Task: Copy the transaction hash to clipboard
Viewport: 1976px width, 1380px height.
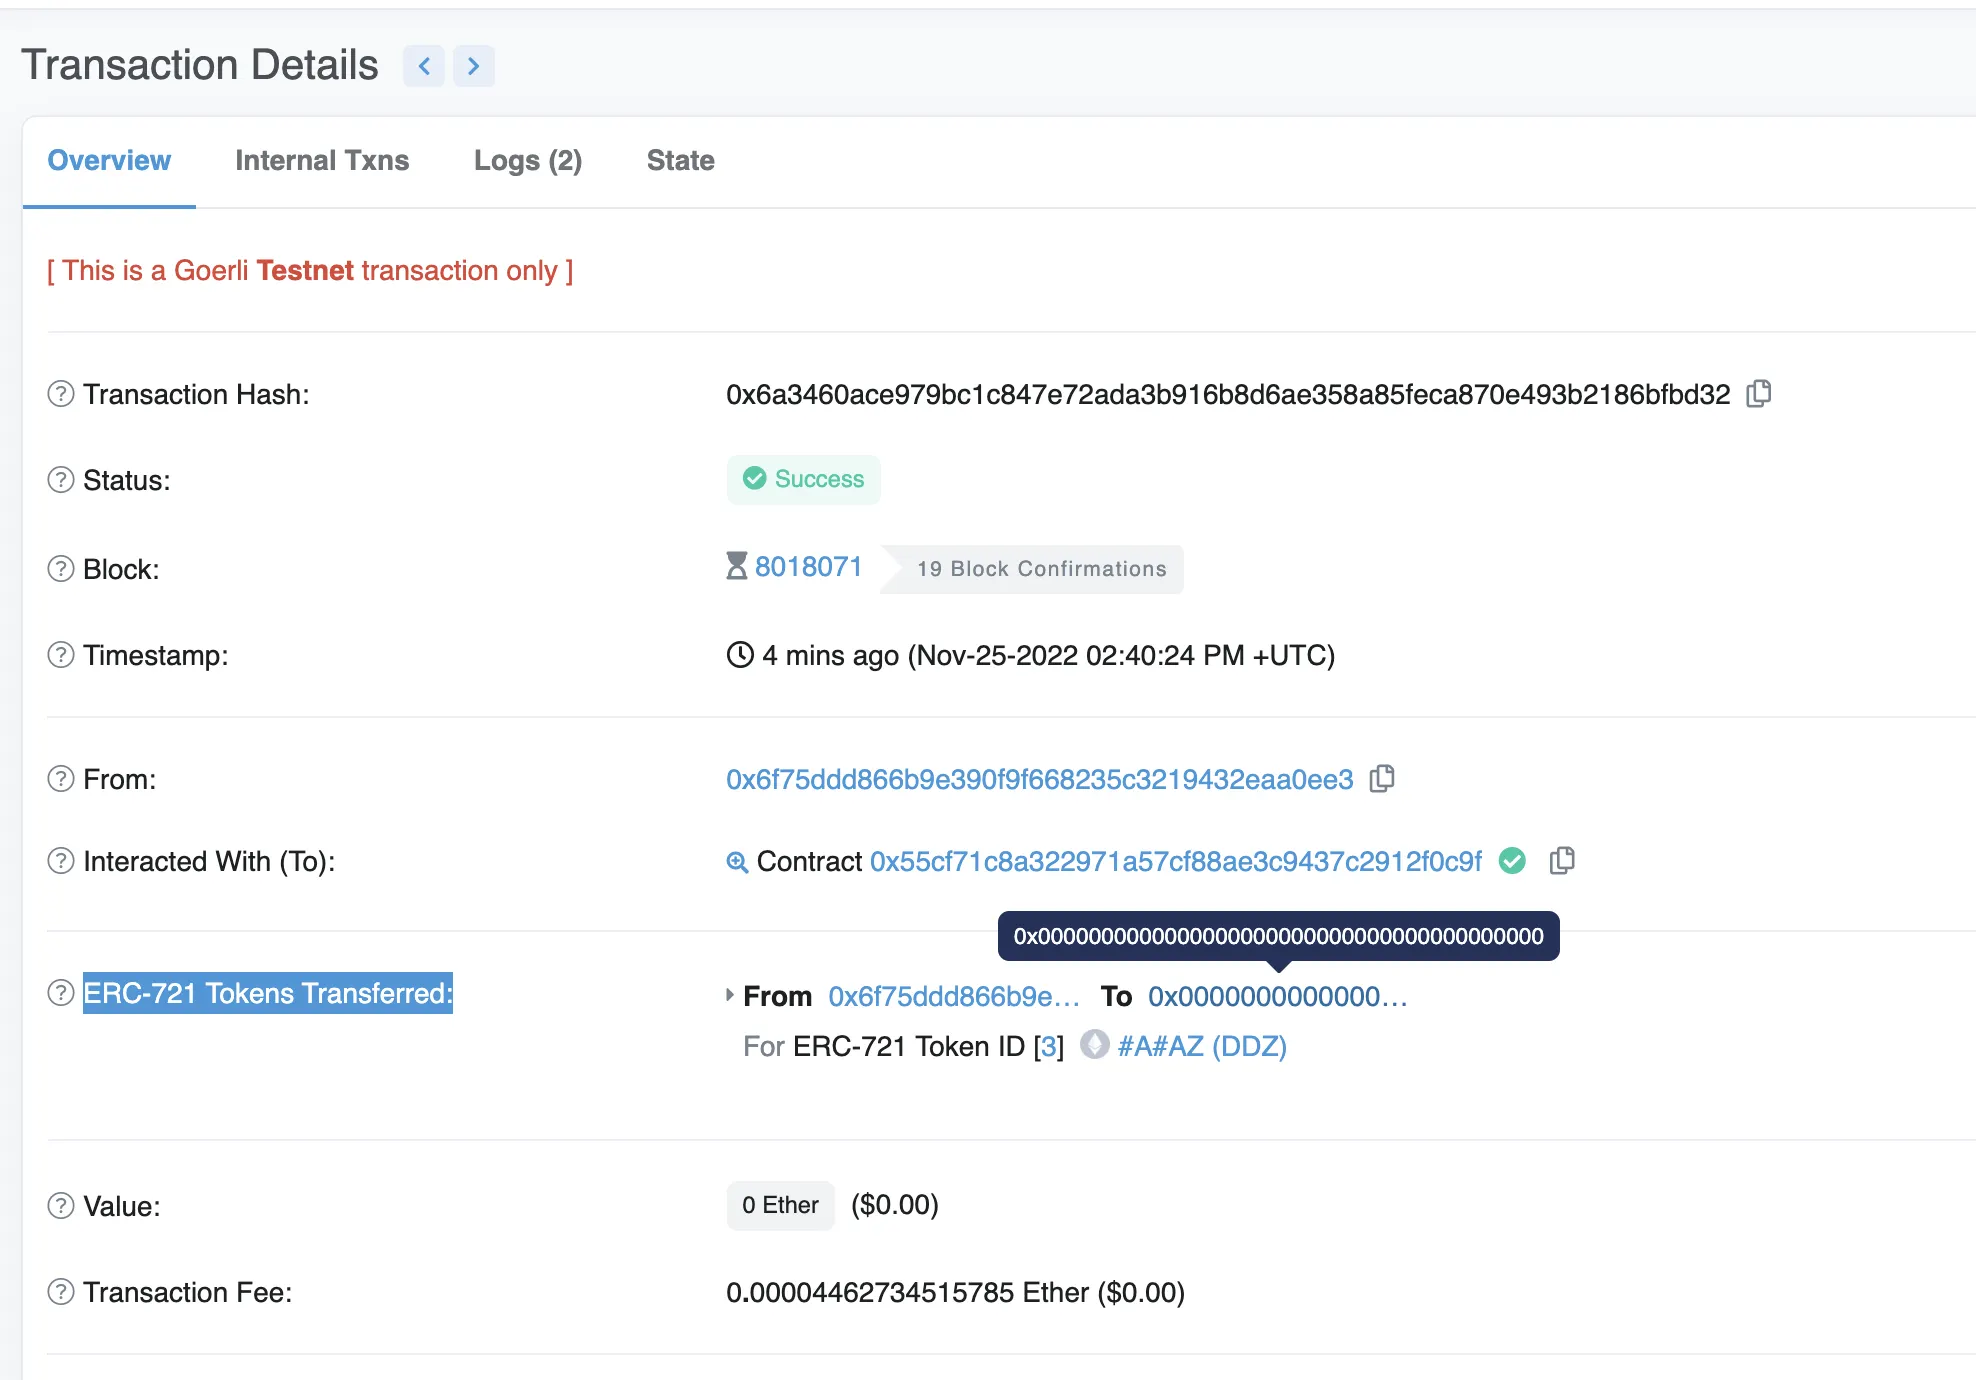Action: (x=1758, y=394)
